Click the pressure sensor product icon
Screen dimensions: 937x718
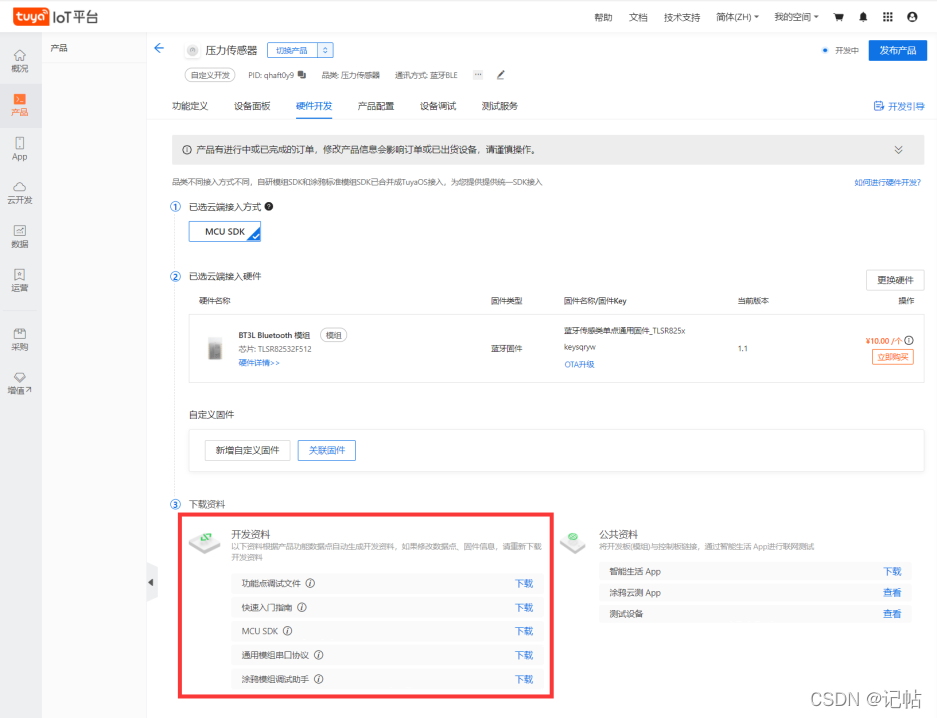(192, 51)
